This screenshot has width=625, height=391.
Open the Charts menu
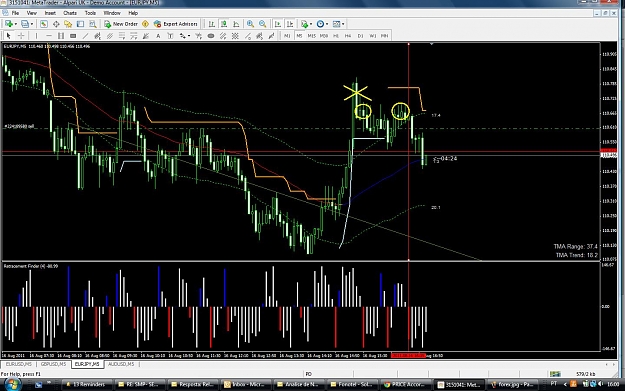70,13
